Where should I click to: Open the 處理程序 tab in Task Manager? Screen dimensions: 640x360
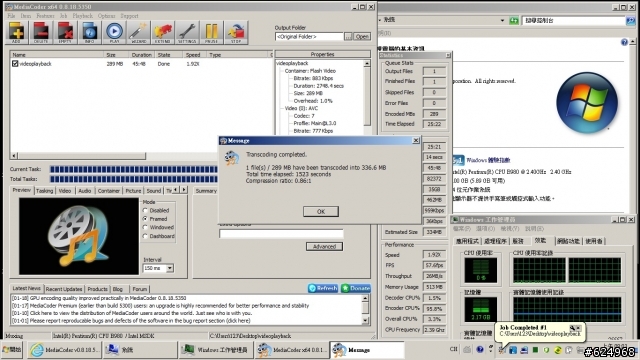(x=495, y=241)
